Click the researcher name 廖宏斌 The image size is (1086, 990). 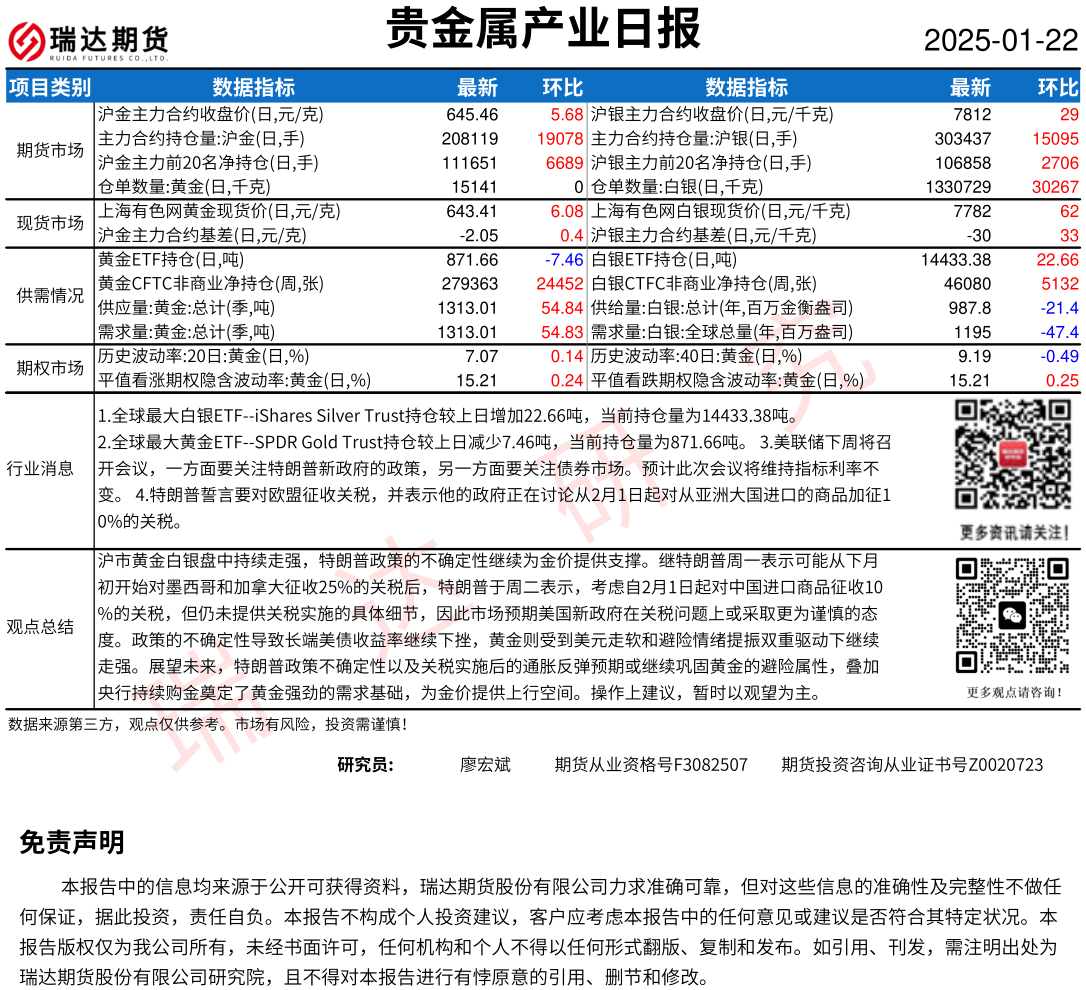pyautogui.click(x=485, y=765)
